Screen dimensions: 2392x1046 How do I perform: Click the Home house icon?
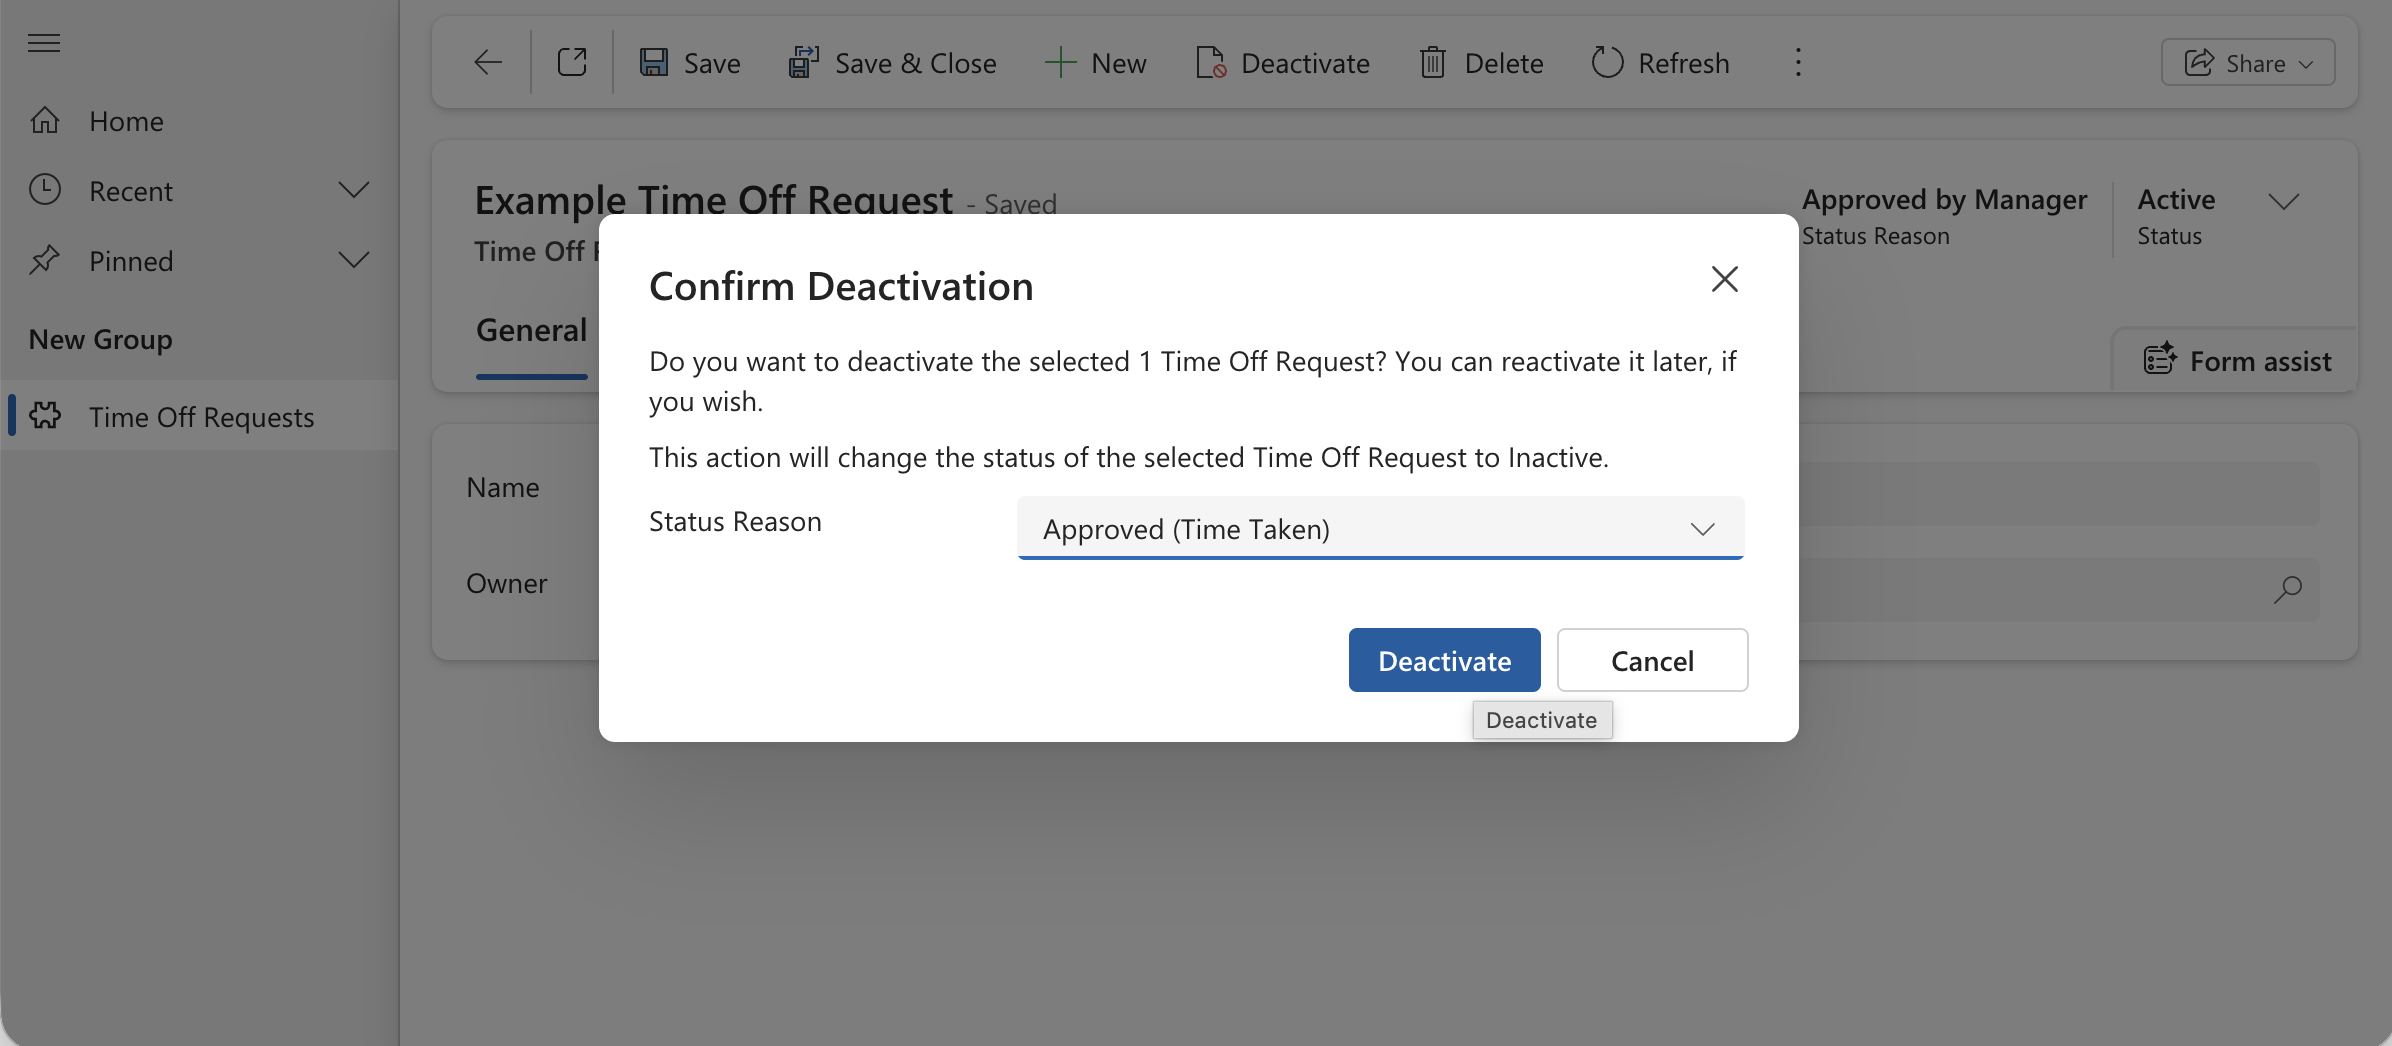click(45, 121)
